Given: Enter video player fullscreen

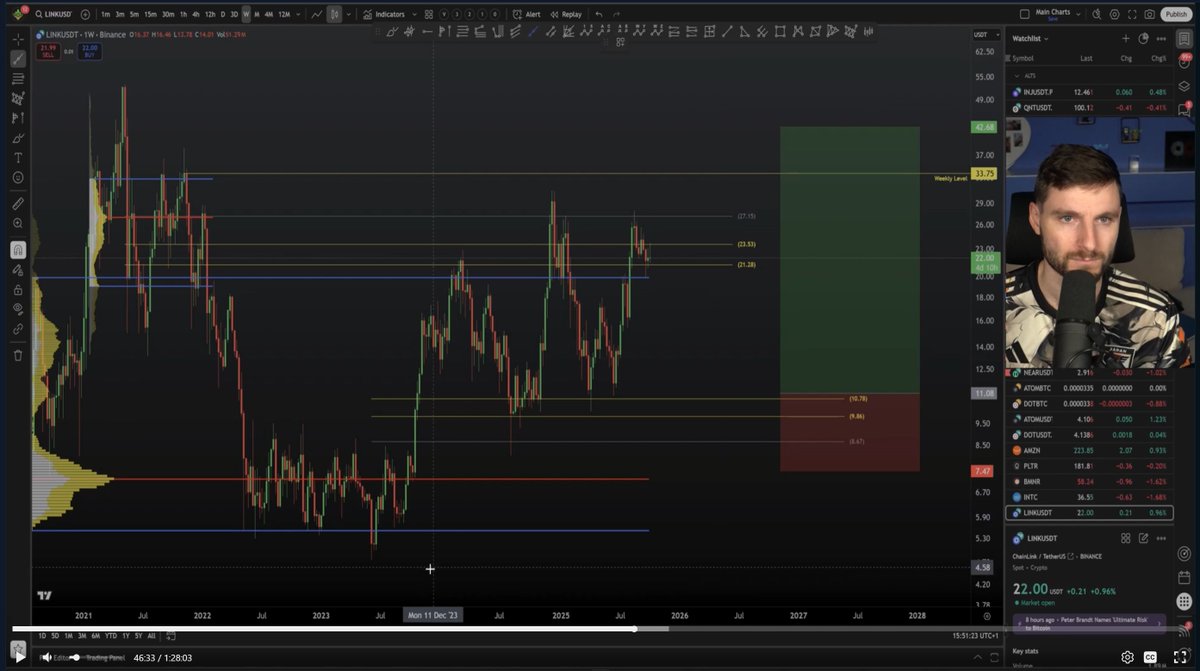Looking at the screenshot, I should tap(1180, 657).
